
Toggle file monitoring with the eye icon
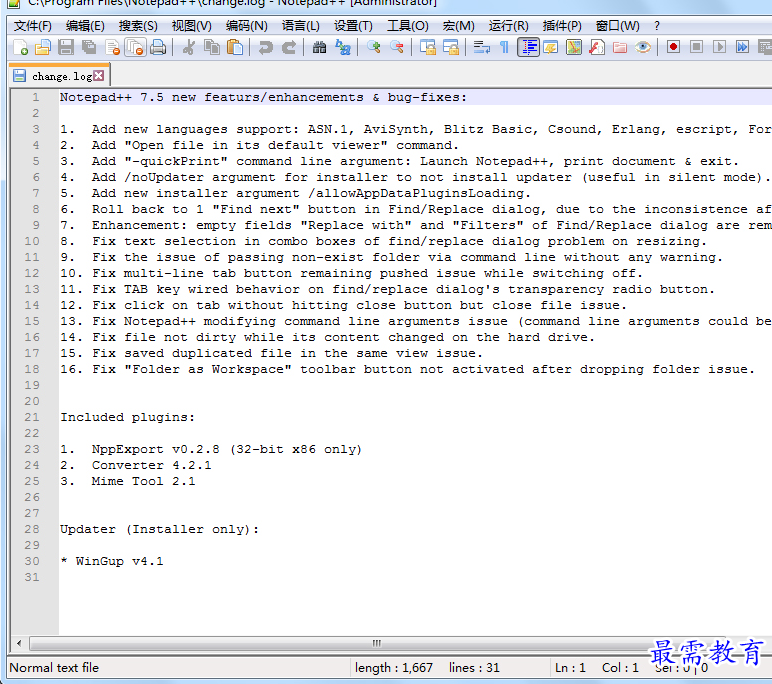tap(643, 47)
